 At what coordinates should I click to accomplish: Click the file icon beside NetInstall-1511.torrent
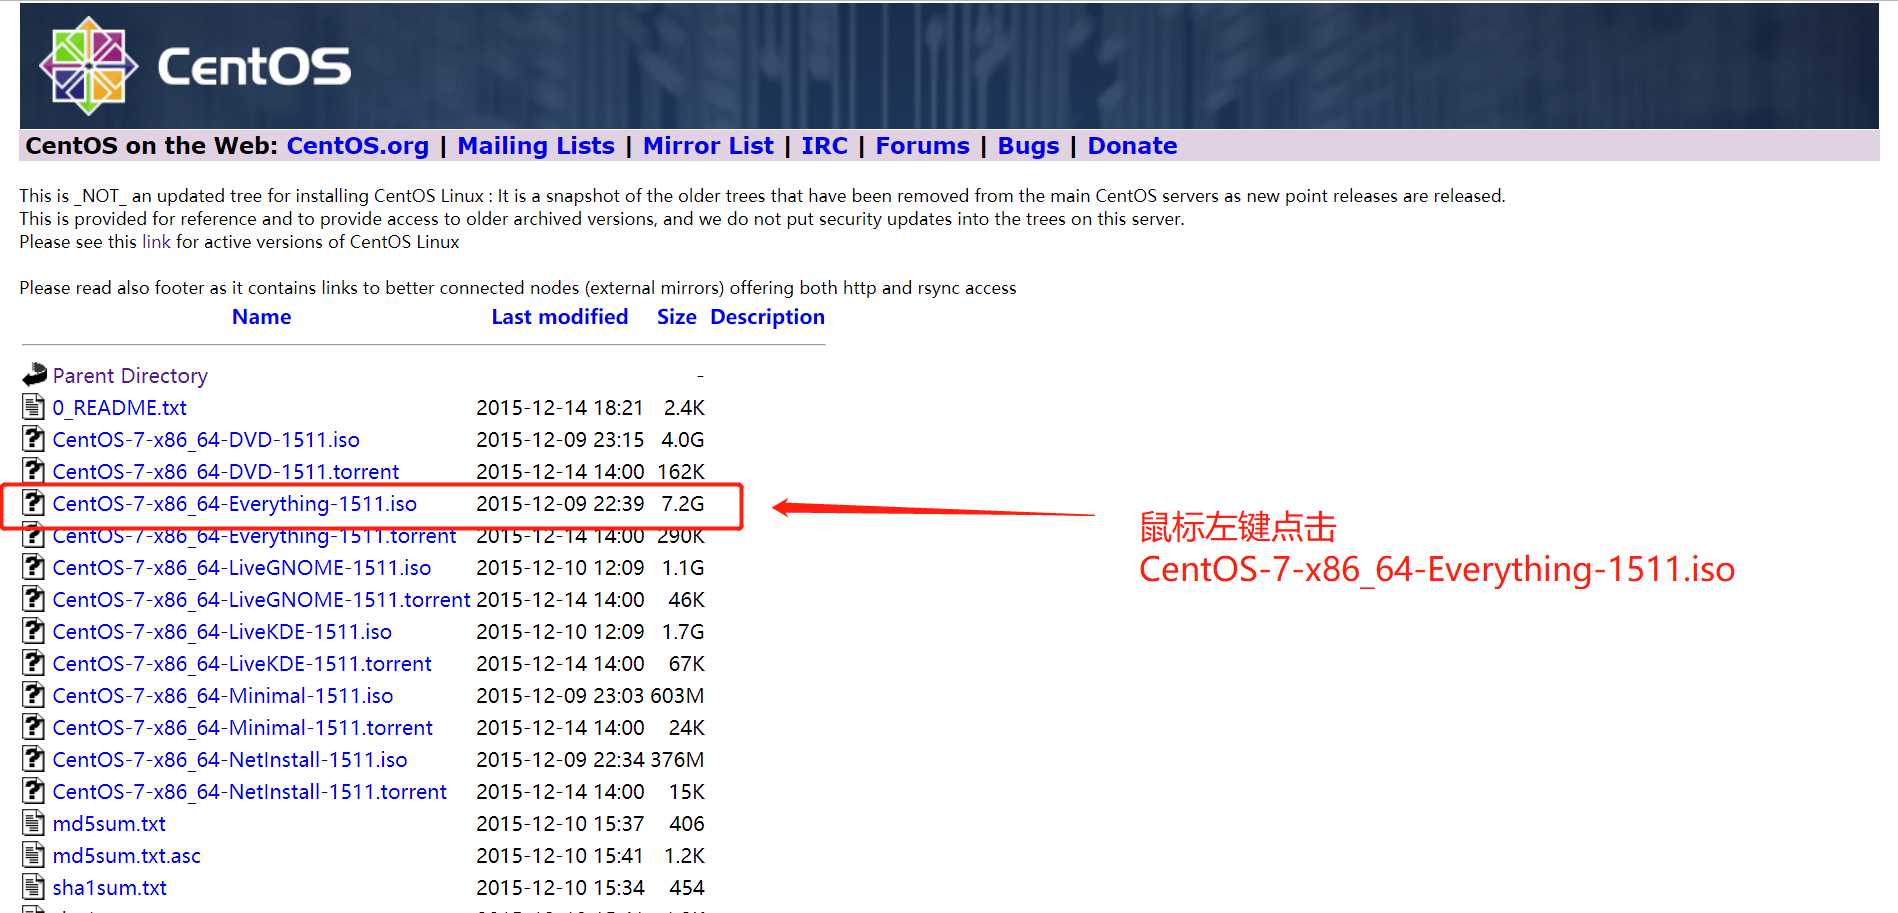point(34,791)
